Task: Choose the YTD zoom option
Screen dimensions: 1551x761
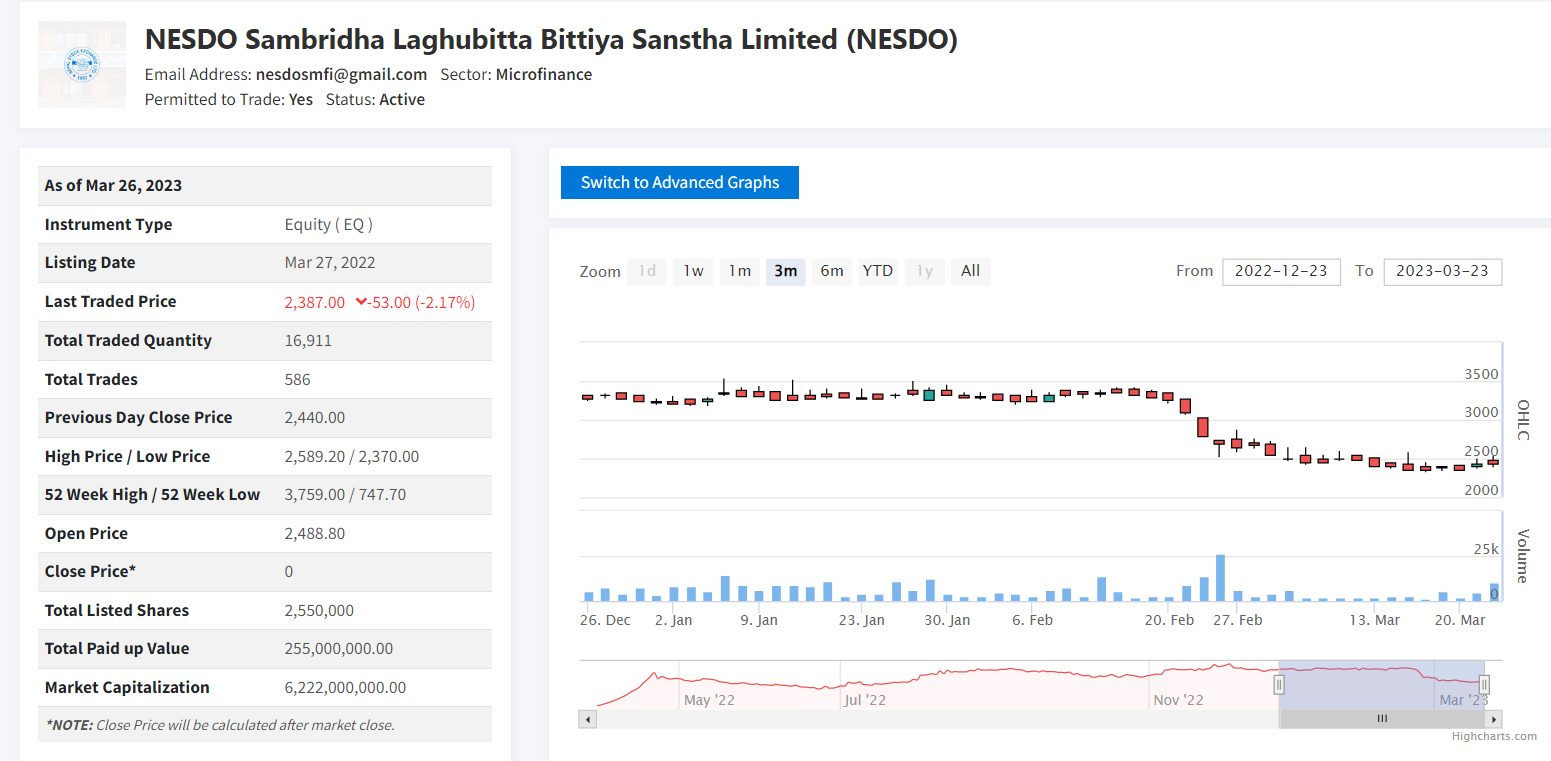Action: 877,271
